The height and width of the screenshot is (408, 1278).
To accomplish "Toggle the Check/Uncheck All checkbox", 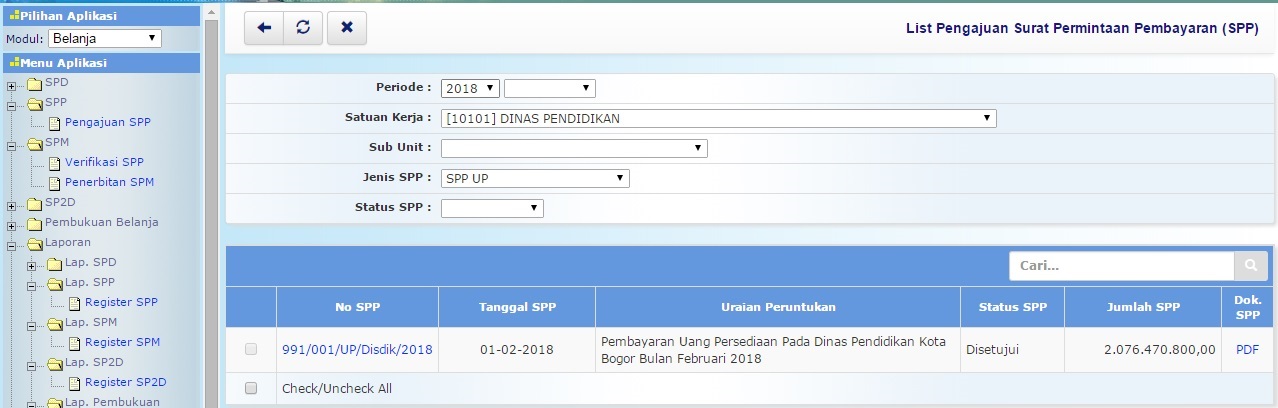I will click(x=251, y=388).
